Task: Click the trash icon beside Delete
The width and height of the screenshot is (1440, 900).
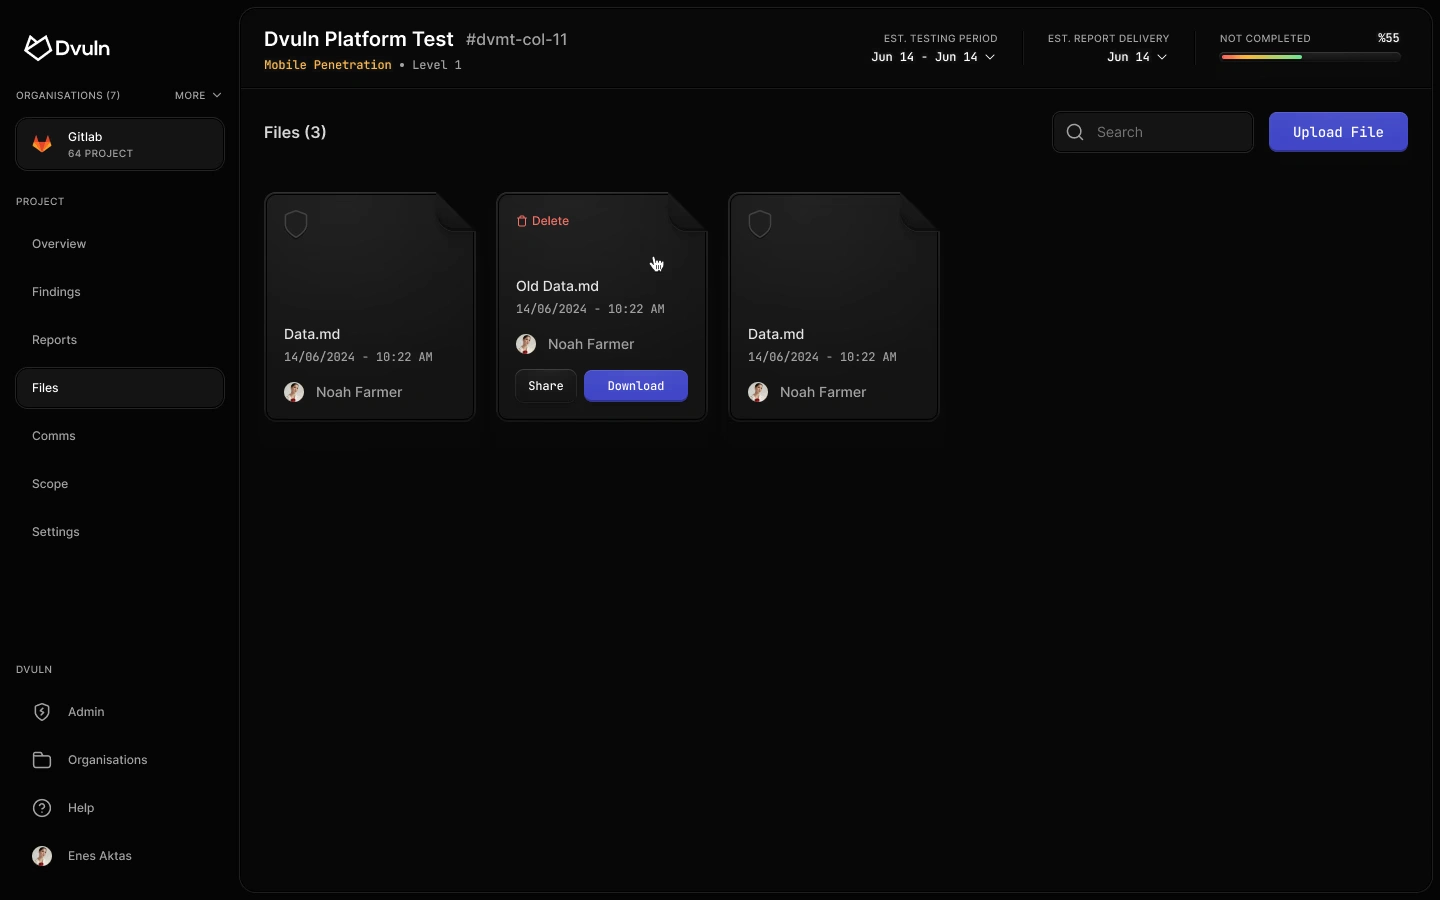Action: point(522,221)
